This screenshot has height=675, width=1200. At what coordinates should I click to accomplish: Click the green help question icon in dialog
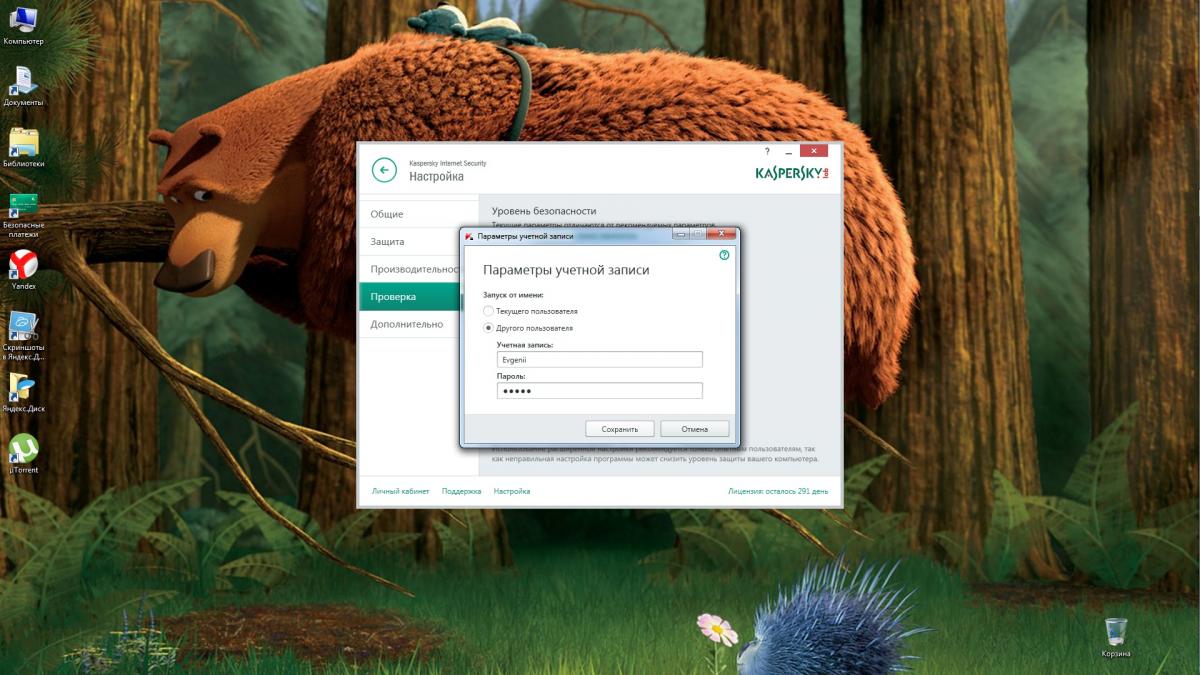click(725, 255)
